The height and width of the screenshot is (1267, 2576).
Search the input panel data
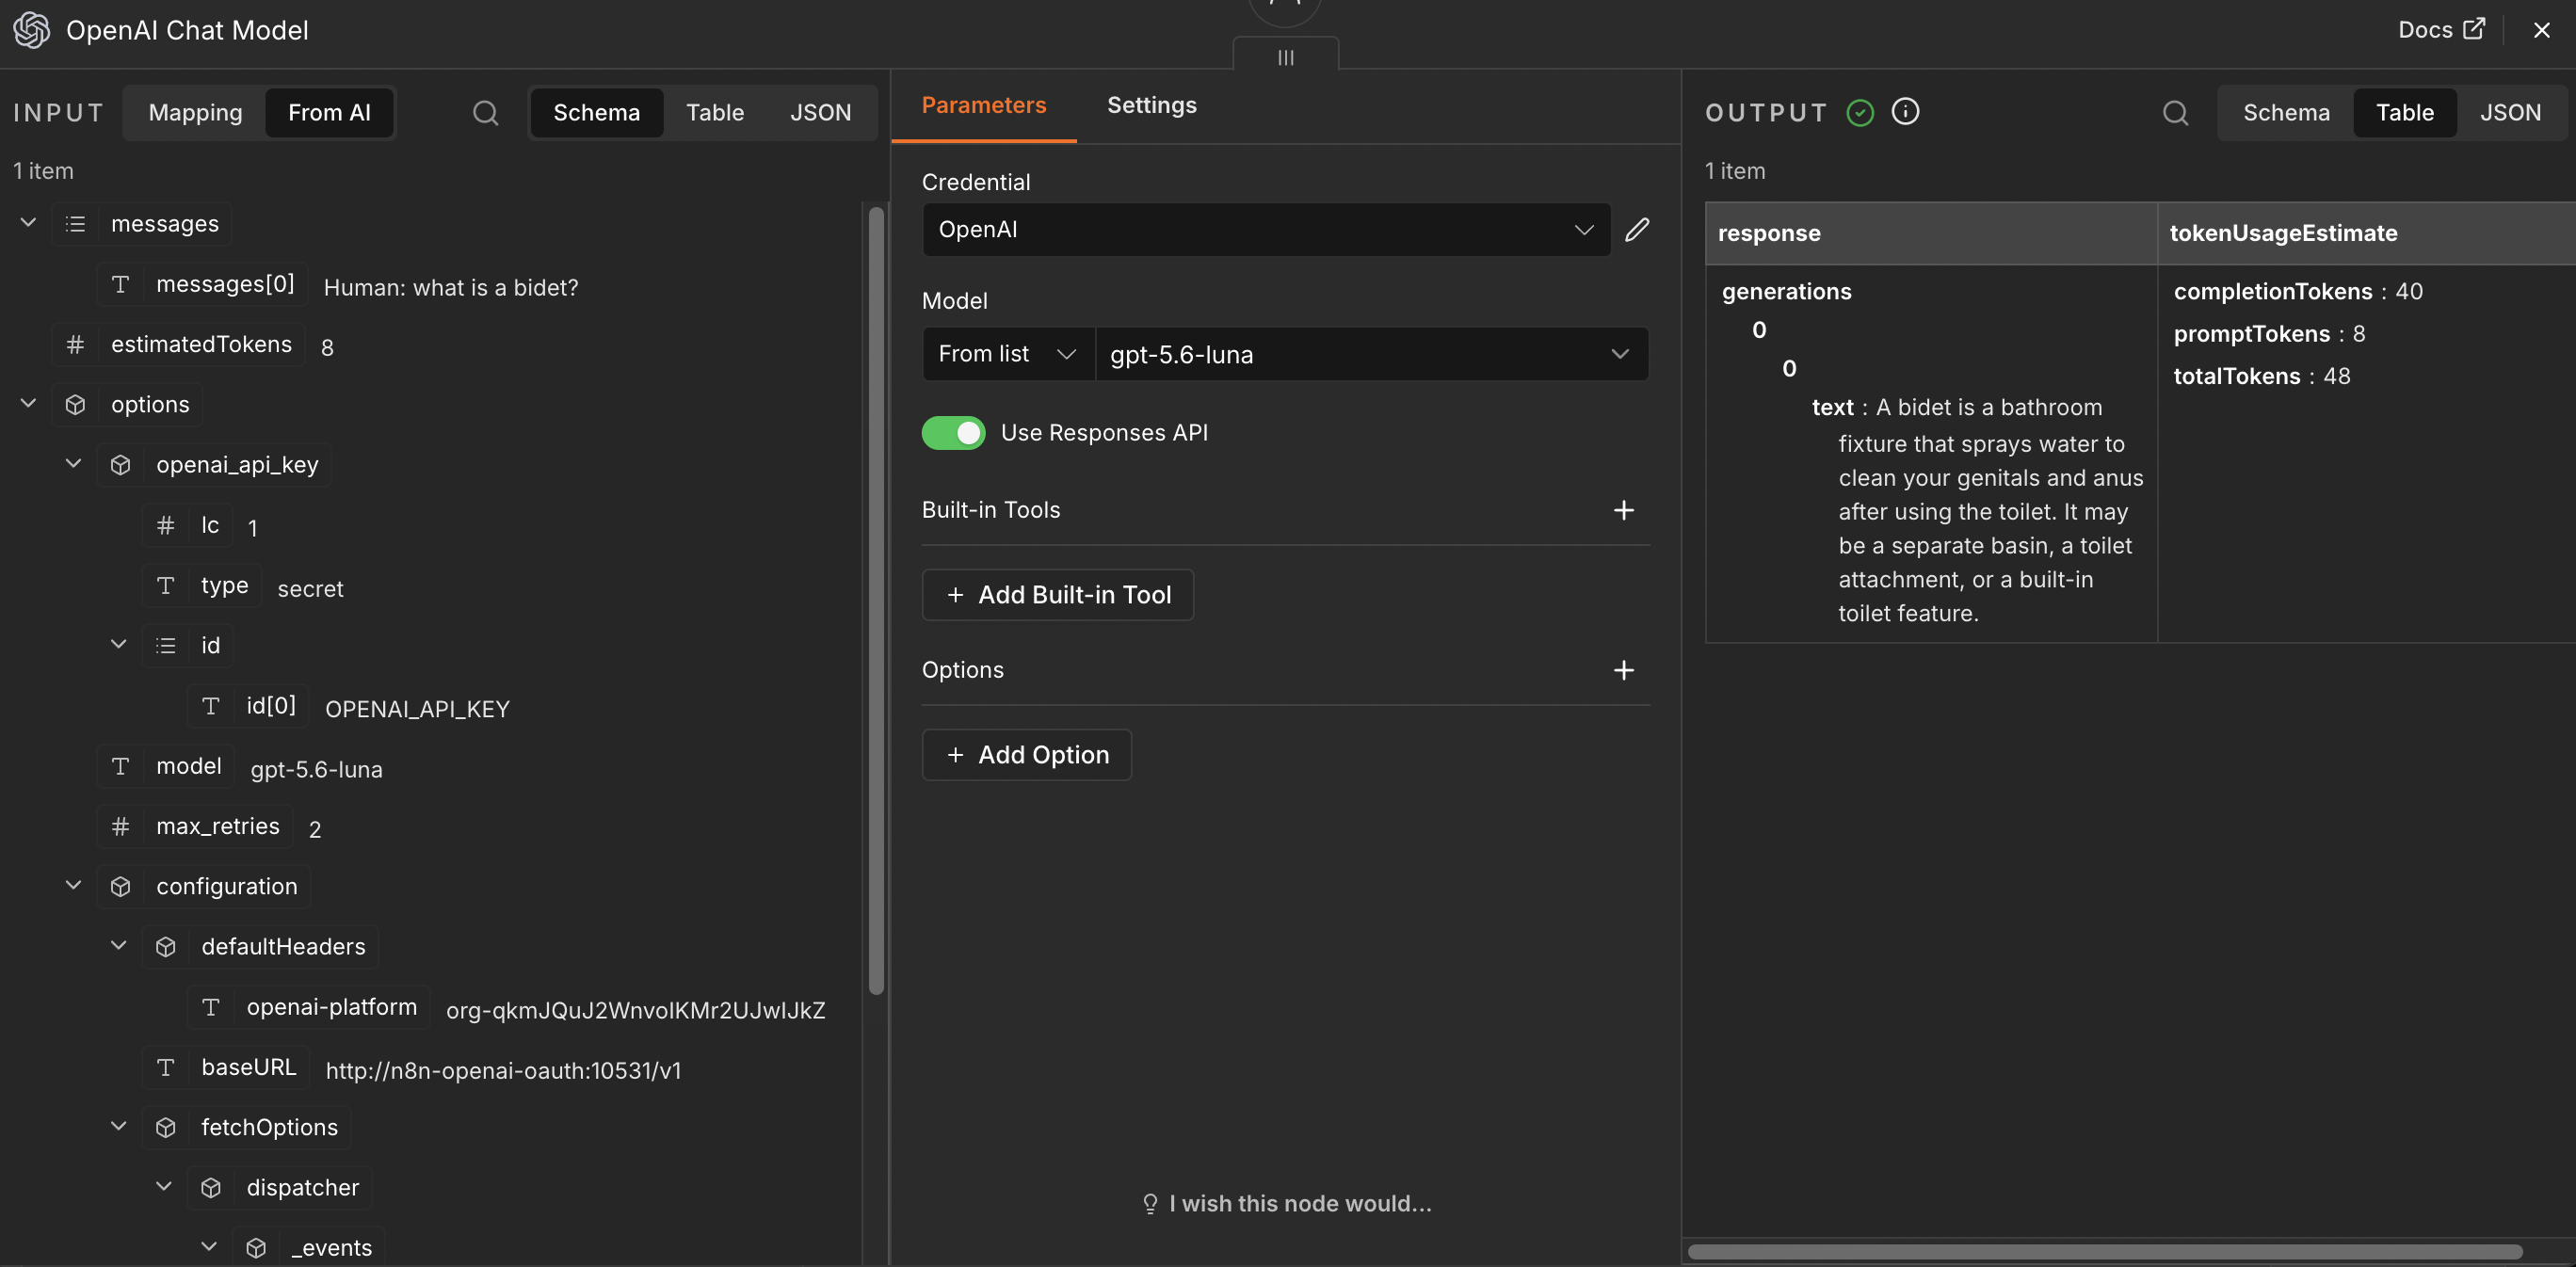coord(485,112)
